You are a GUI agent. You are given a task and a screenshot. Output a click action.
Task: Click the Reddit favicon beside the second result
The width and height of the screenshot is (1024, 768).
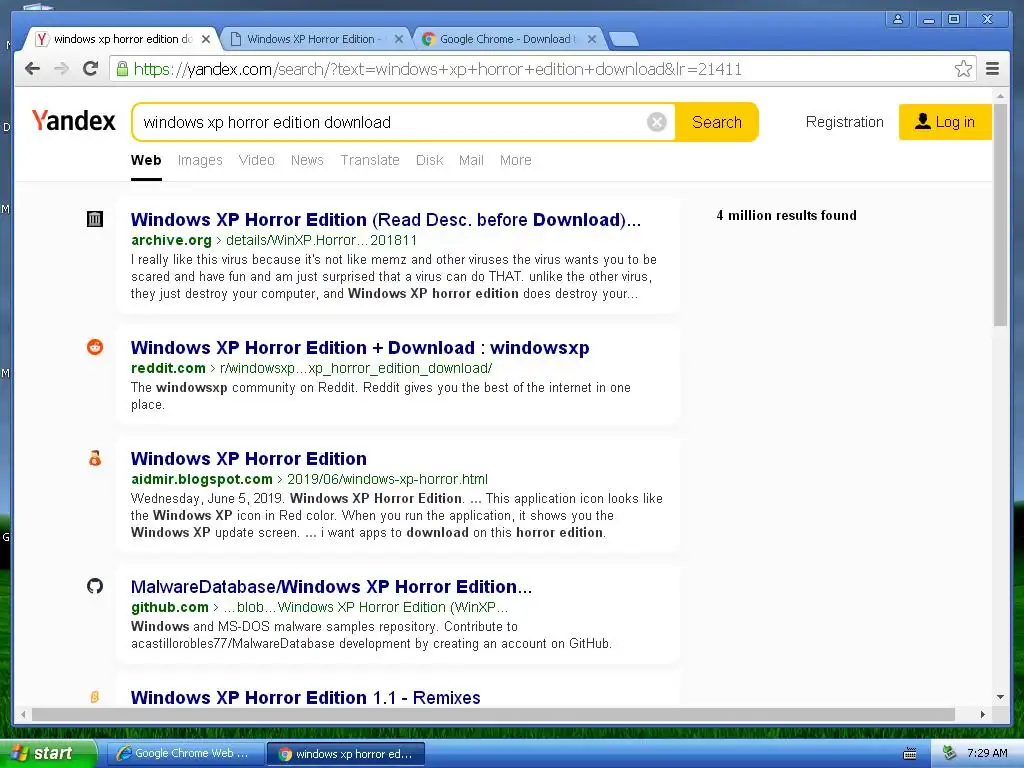click(x=95, y=347)
